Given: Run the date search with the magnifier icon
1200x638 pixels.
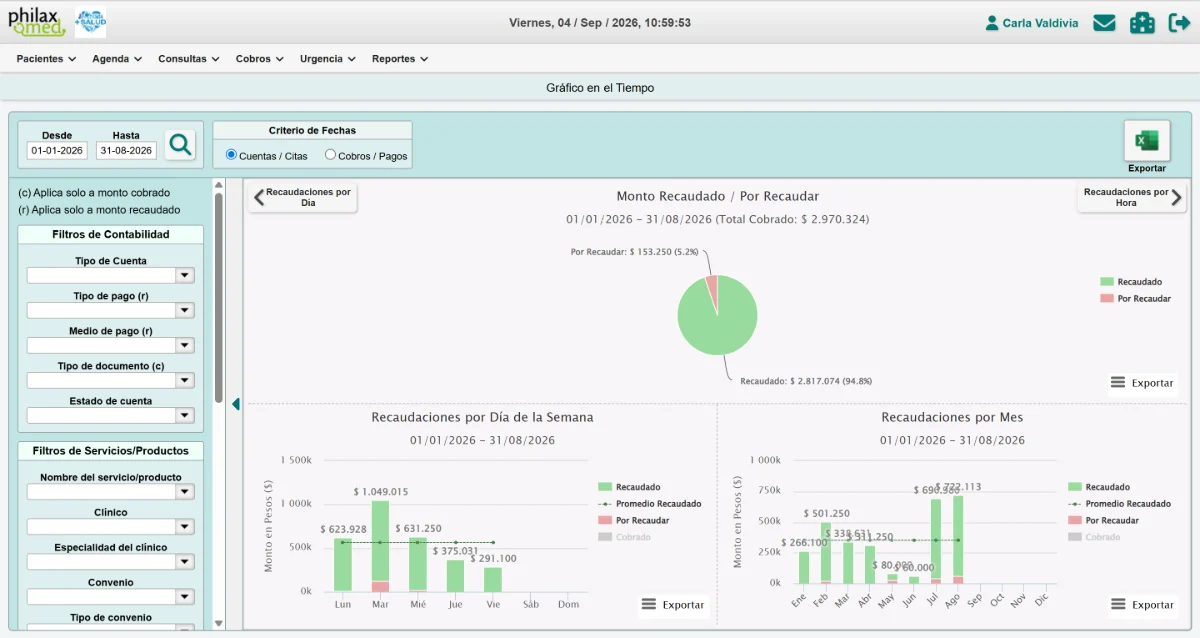Looking at the screenshot, I should [180, 145].
